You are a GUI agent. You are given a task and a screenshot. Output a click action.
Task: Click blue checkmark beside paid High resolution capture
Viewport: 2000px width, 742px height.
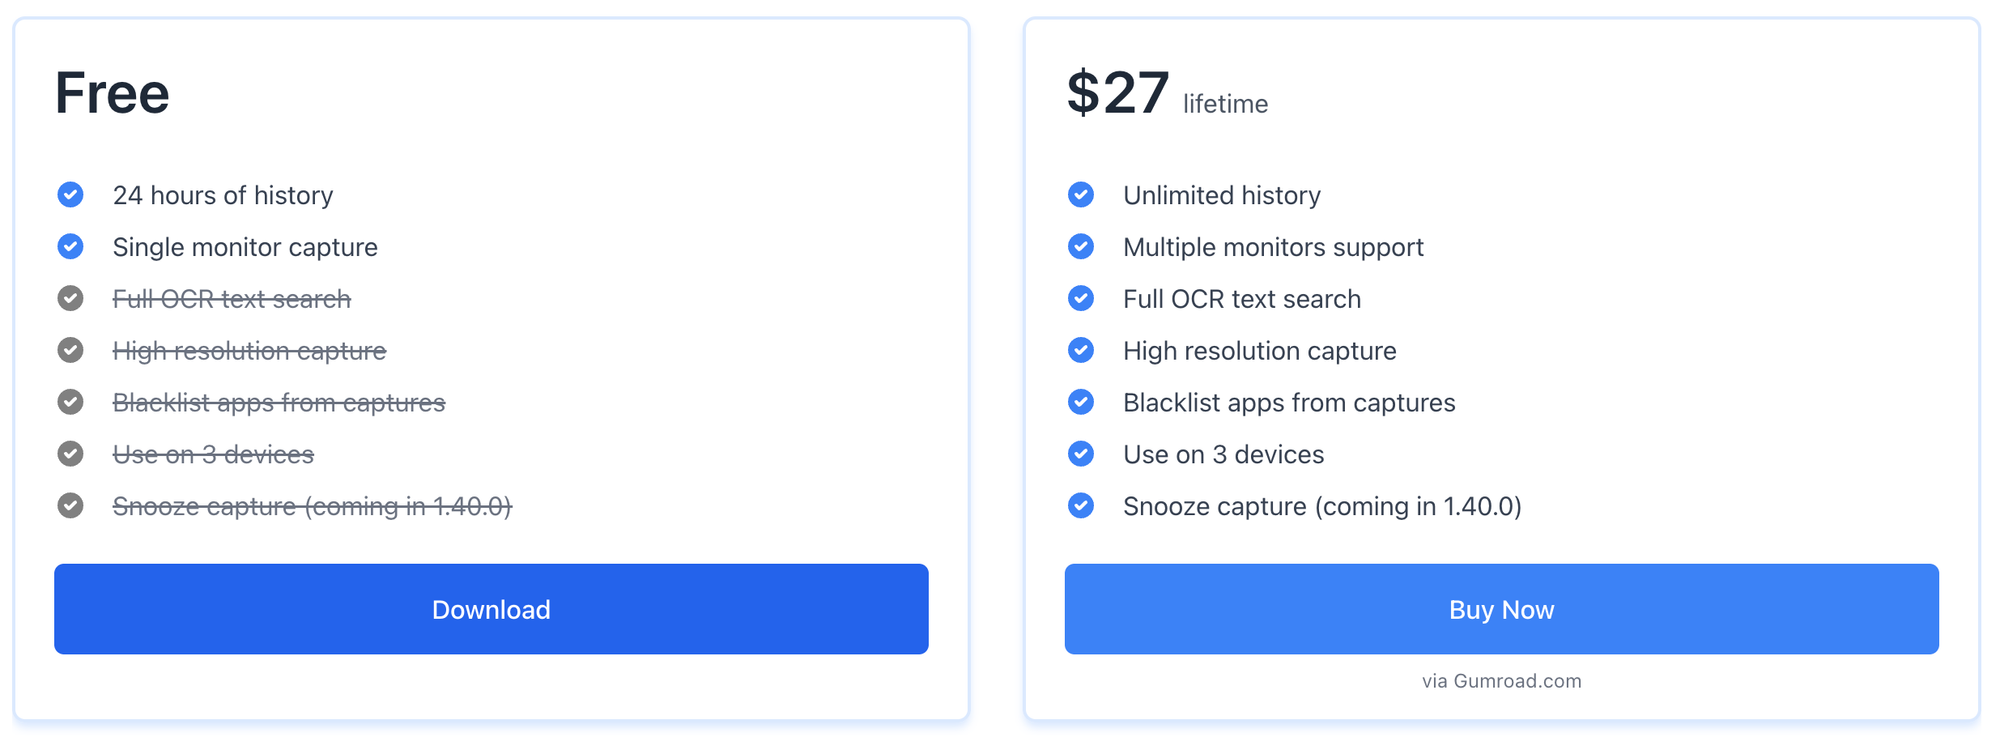point(1081,350)
